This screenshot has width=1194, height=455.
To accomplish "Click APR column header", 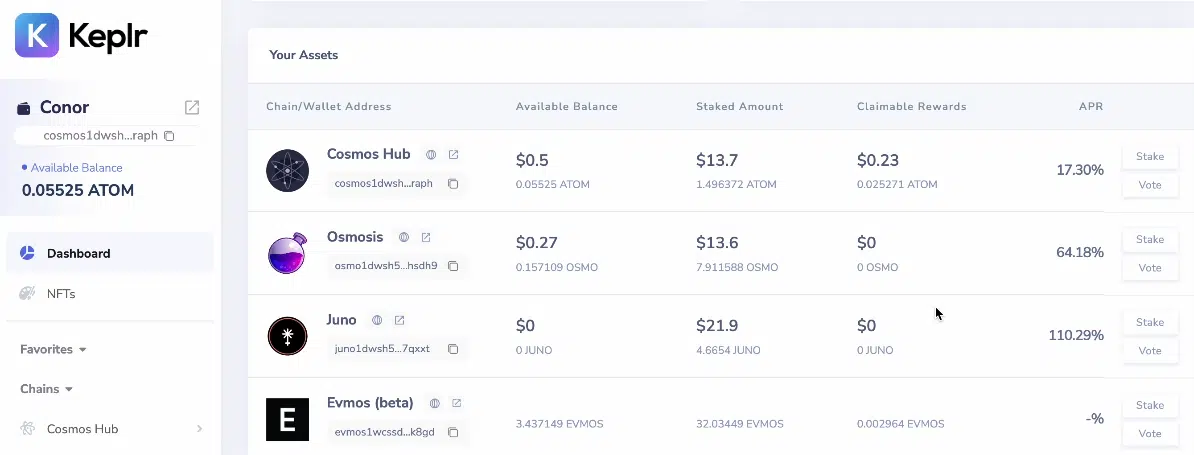I will (x=1091, y=107).
